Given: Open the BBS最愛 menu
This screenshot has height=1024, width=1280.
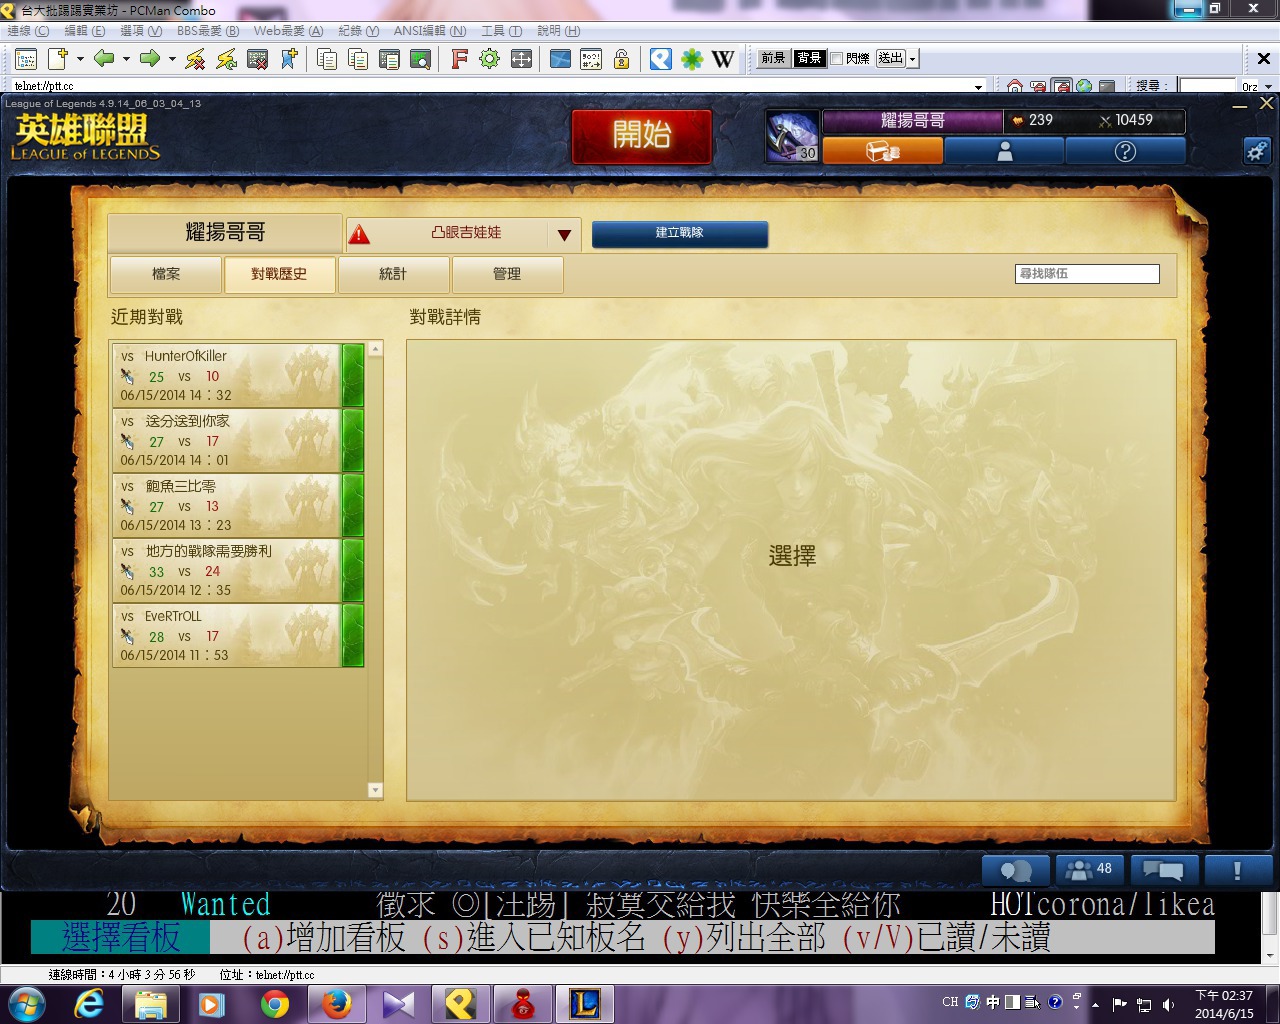Looking at the screenshot, I should 208,31.
